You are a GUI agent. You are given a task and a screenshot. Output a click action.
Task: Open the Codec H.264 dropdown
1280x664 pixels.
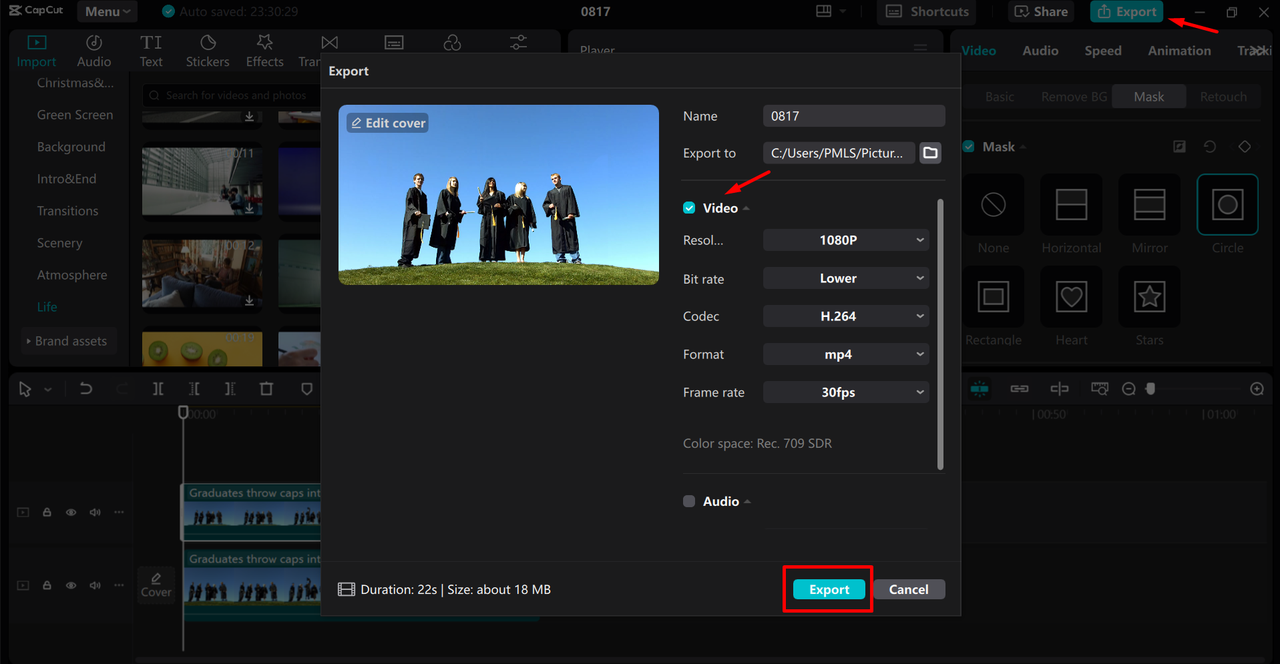[x=846, y=316]
